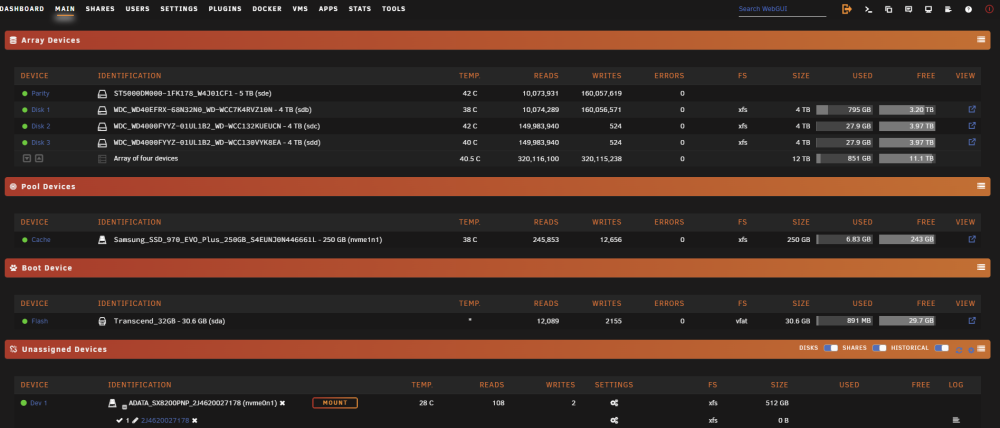Open the Dev 1 device link
The image size is (1000, 428).
point(39,403)
